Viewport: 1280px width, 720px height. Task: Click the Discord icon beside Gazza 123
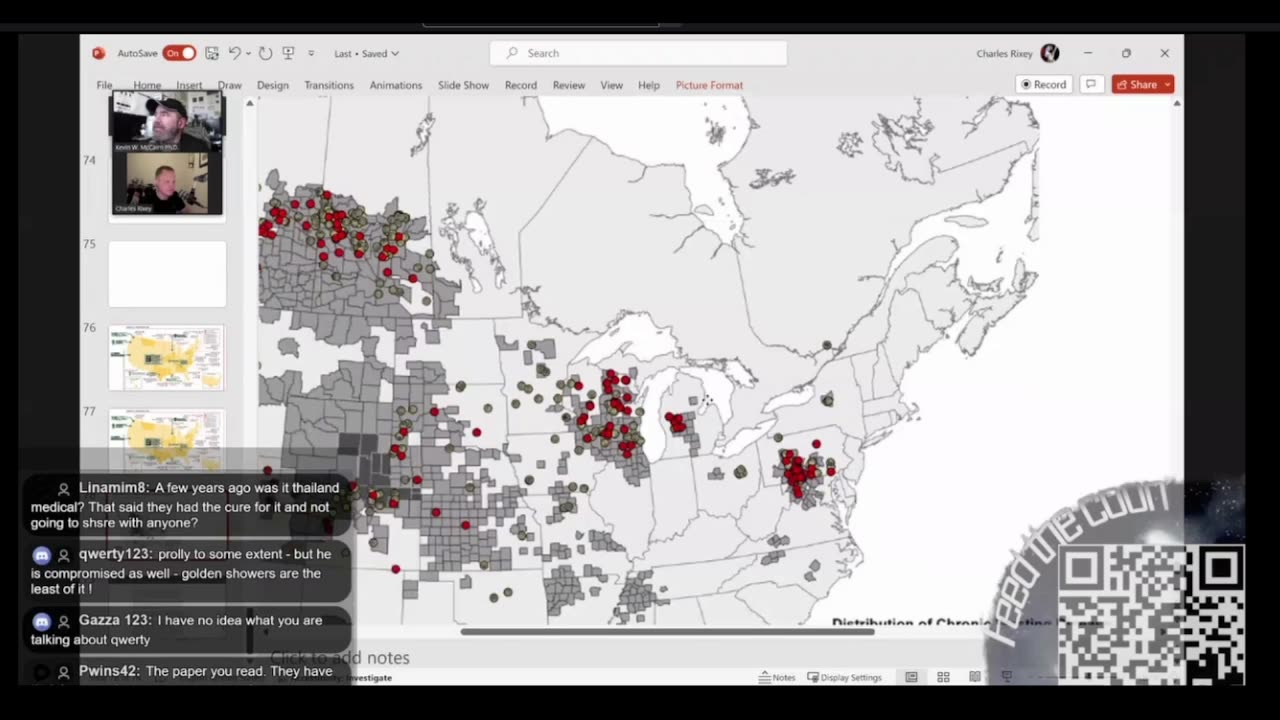[41, 621]
